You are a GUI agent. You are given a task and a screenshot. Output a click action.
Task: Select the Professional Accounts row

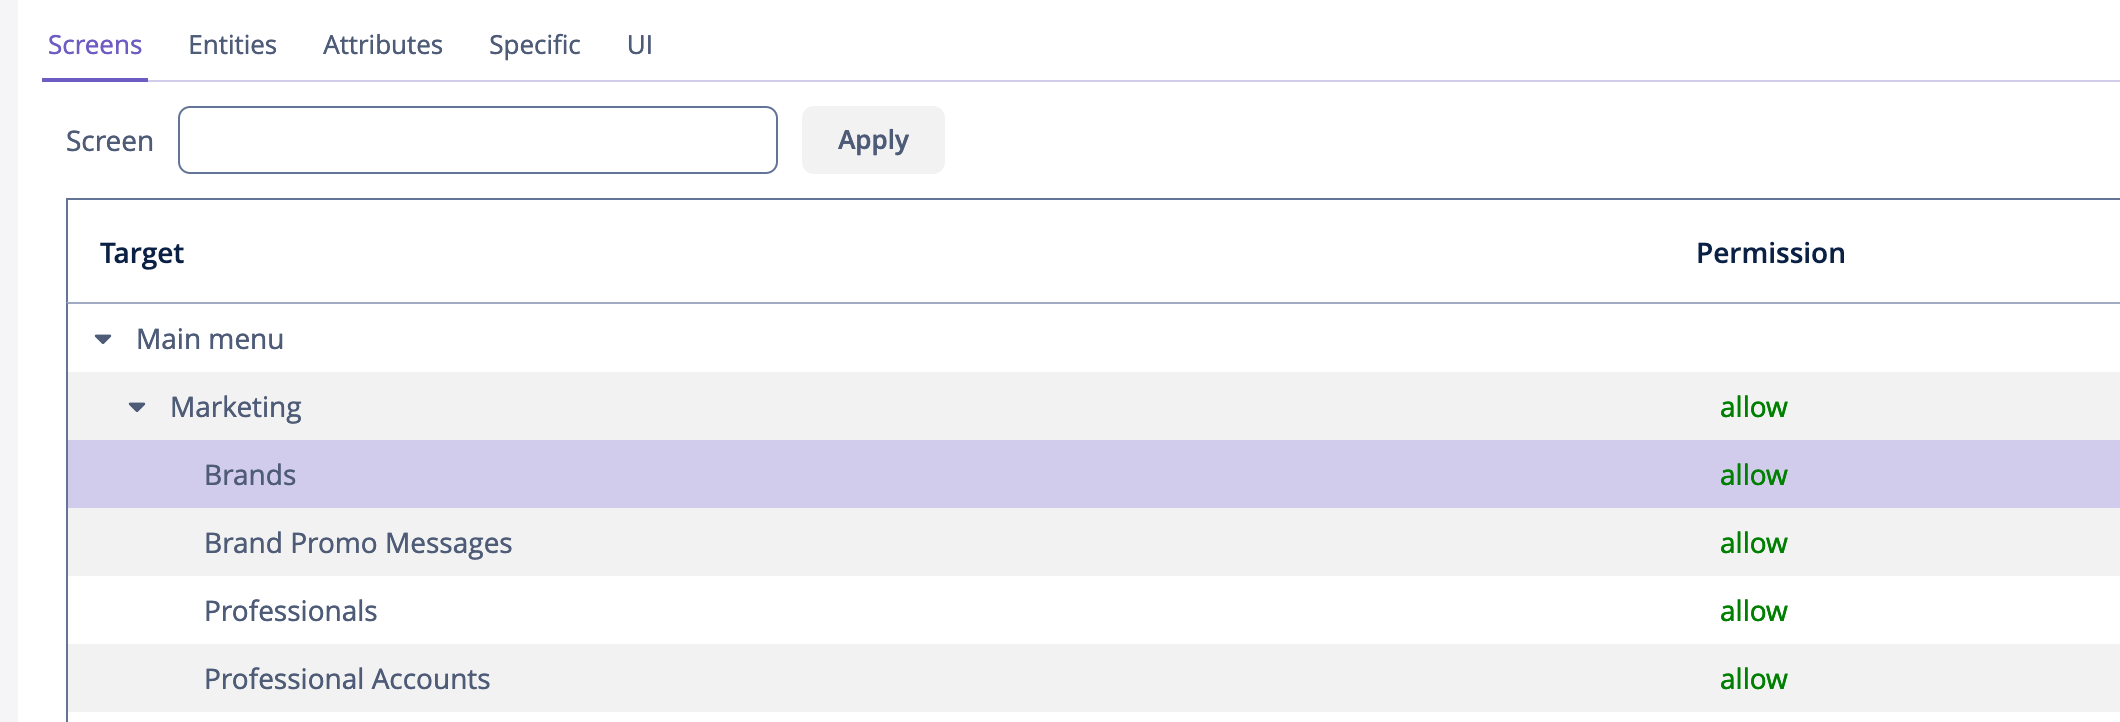[1094, 678]
